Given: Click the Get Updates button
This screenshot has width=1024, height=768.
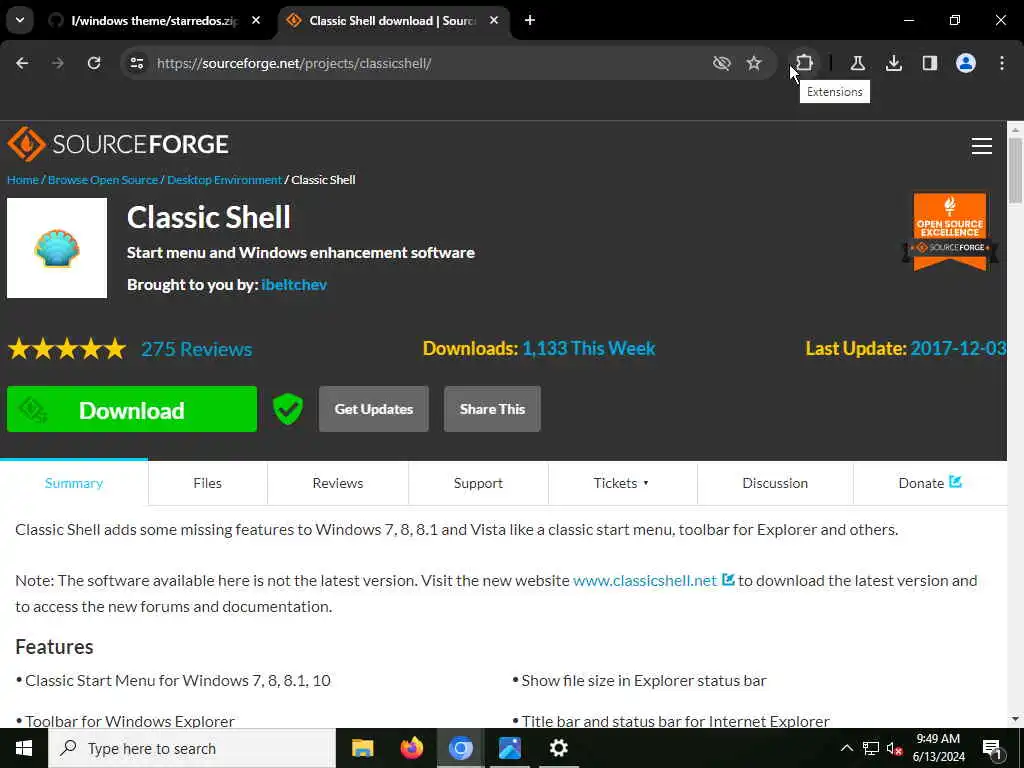Looking at the screenshot, I should tap(374, 409).
